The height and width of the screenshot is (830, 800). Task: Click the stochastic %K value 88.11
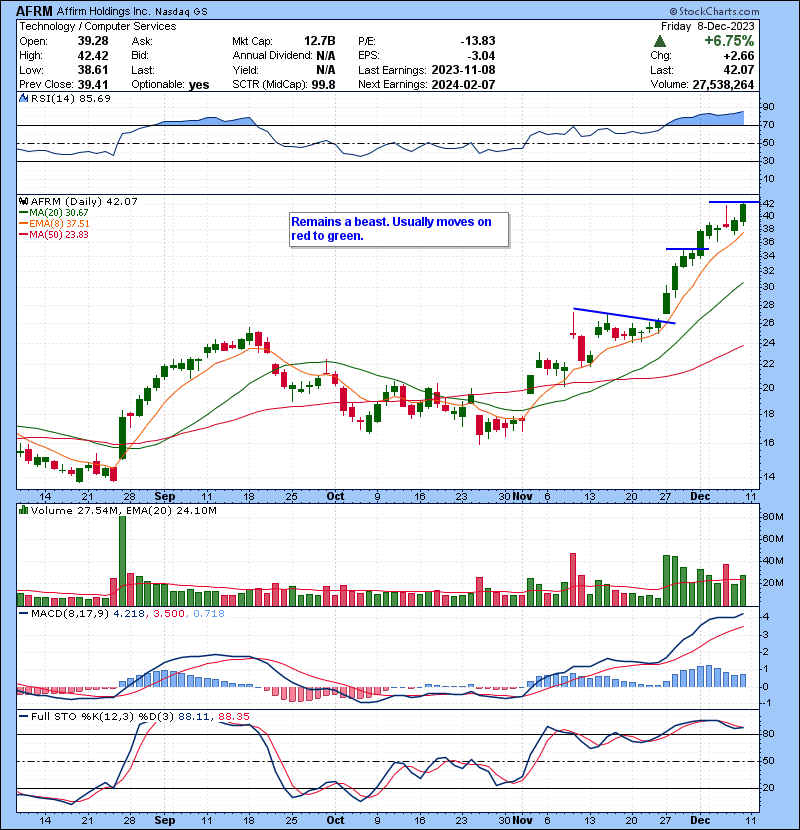194,717
